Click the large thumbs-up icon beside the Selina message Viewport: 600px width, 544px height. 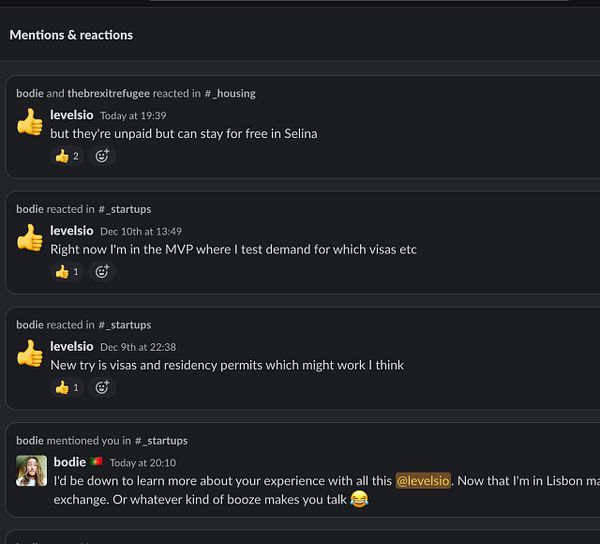point(30,122)
